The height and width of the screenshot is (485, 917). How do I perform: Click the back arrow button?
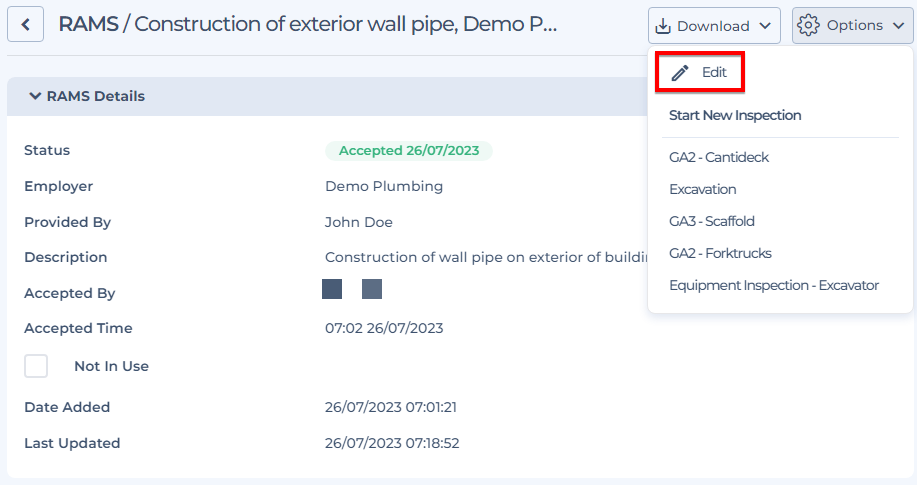pos(25,25)
